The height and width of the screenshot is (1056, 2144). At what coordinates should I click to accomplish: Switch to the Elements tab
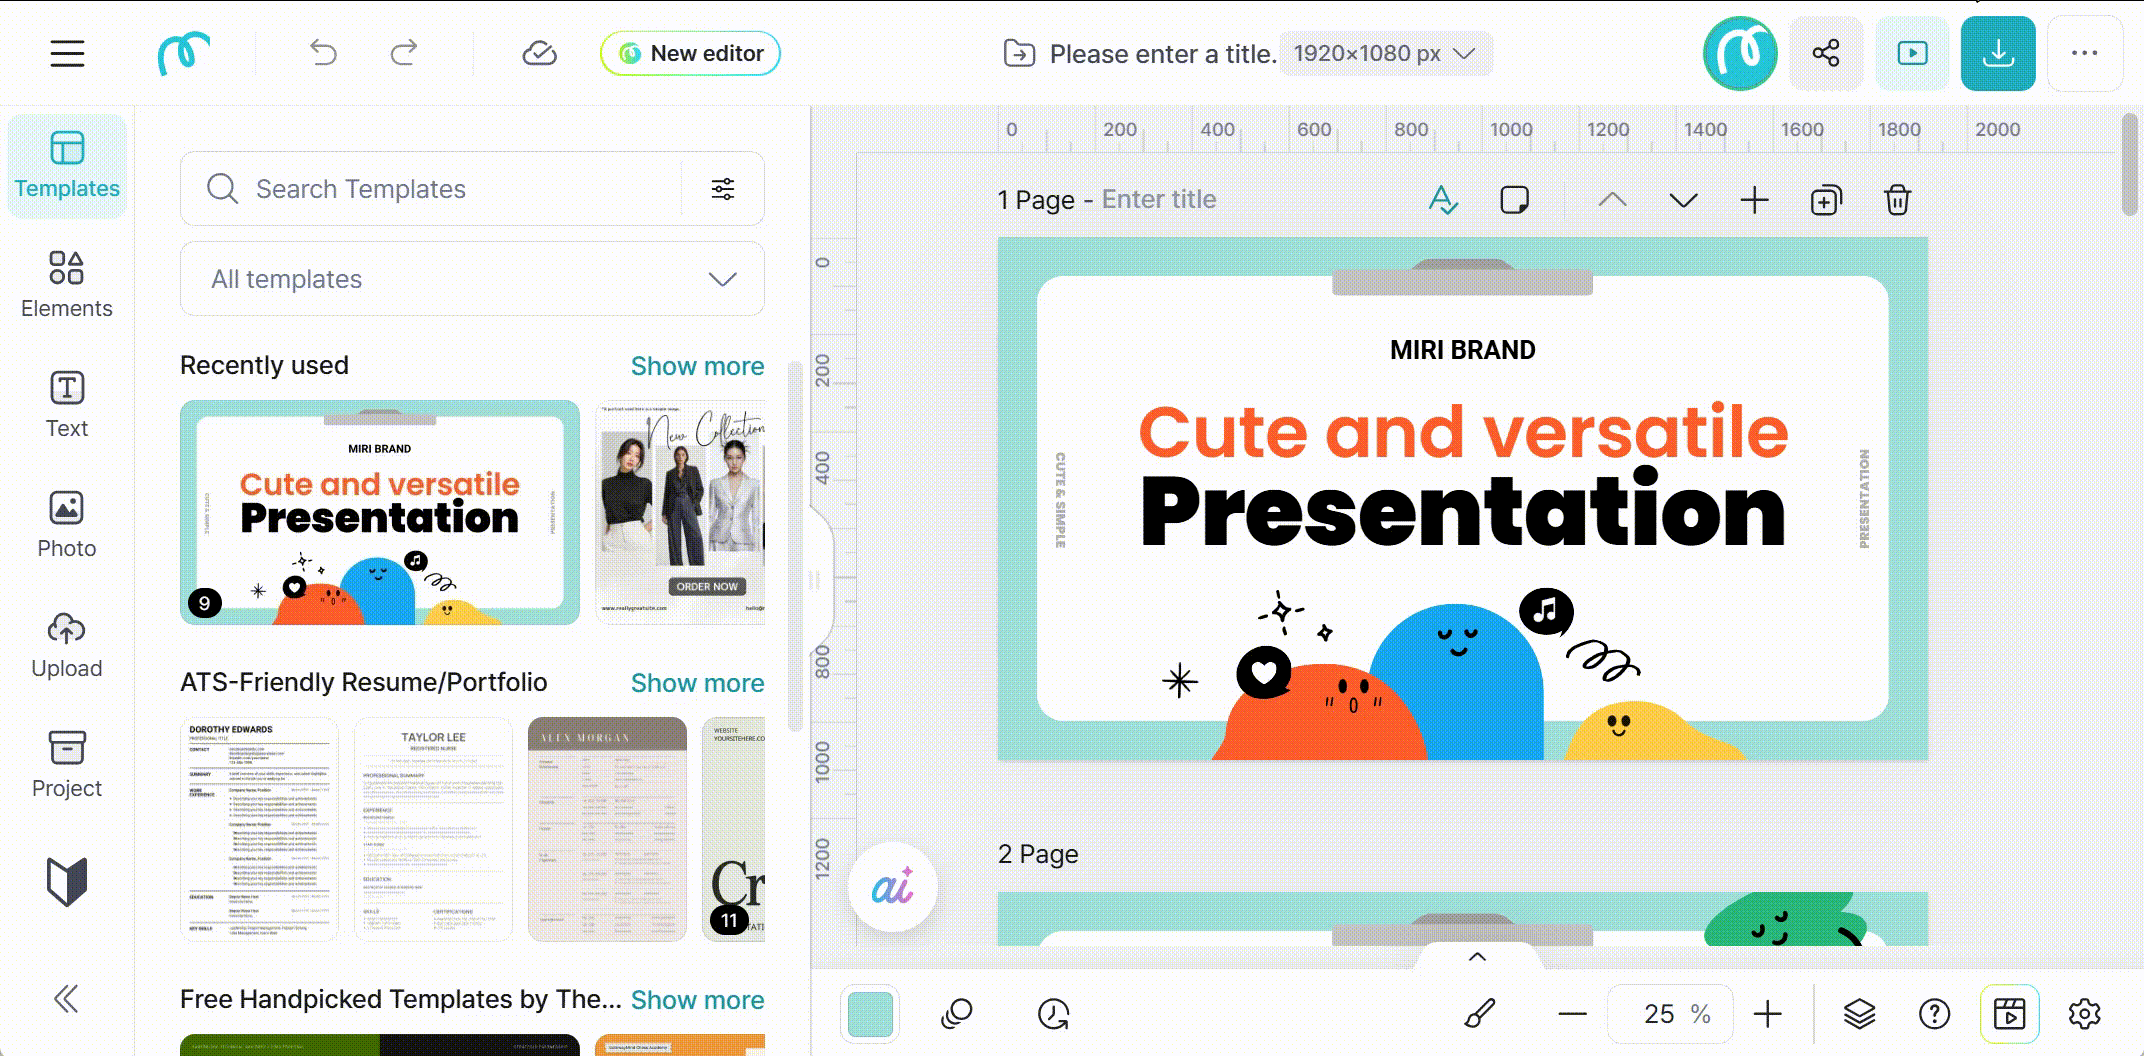(66, 284)
